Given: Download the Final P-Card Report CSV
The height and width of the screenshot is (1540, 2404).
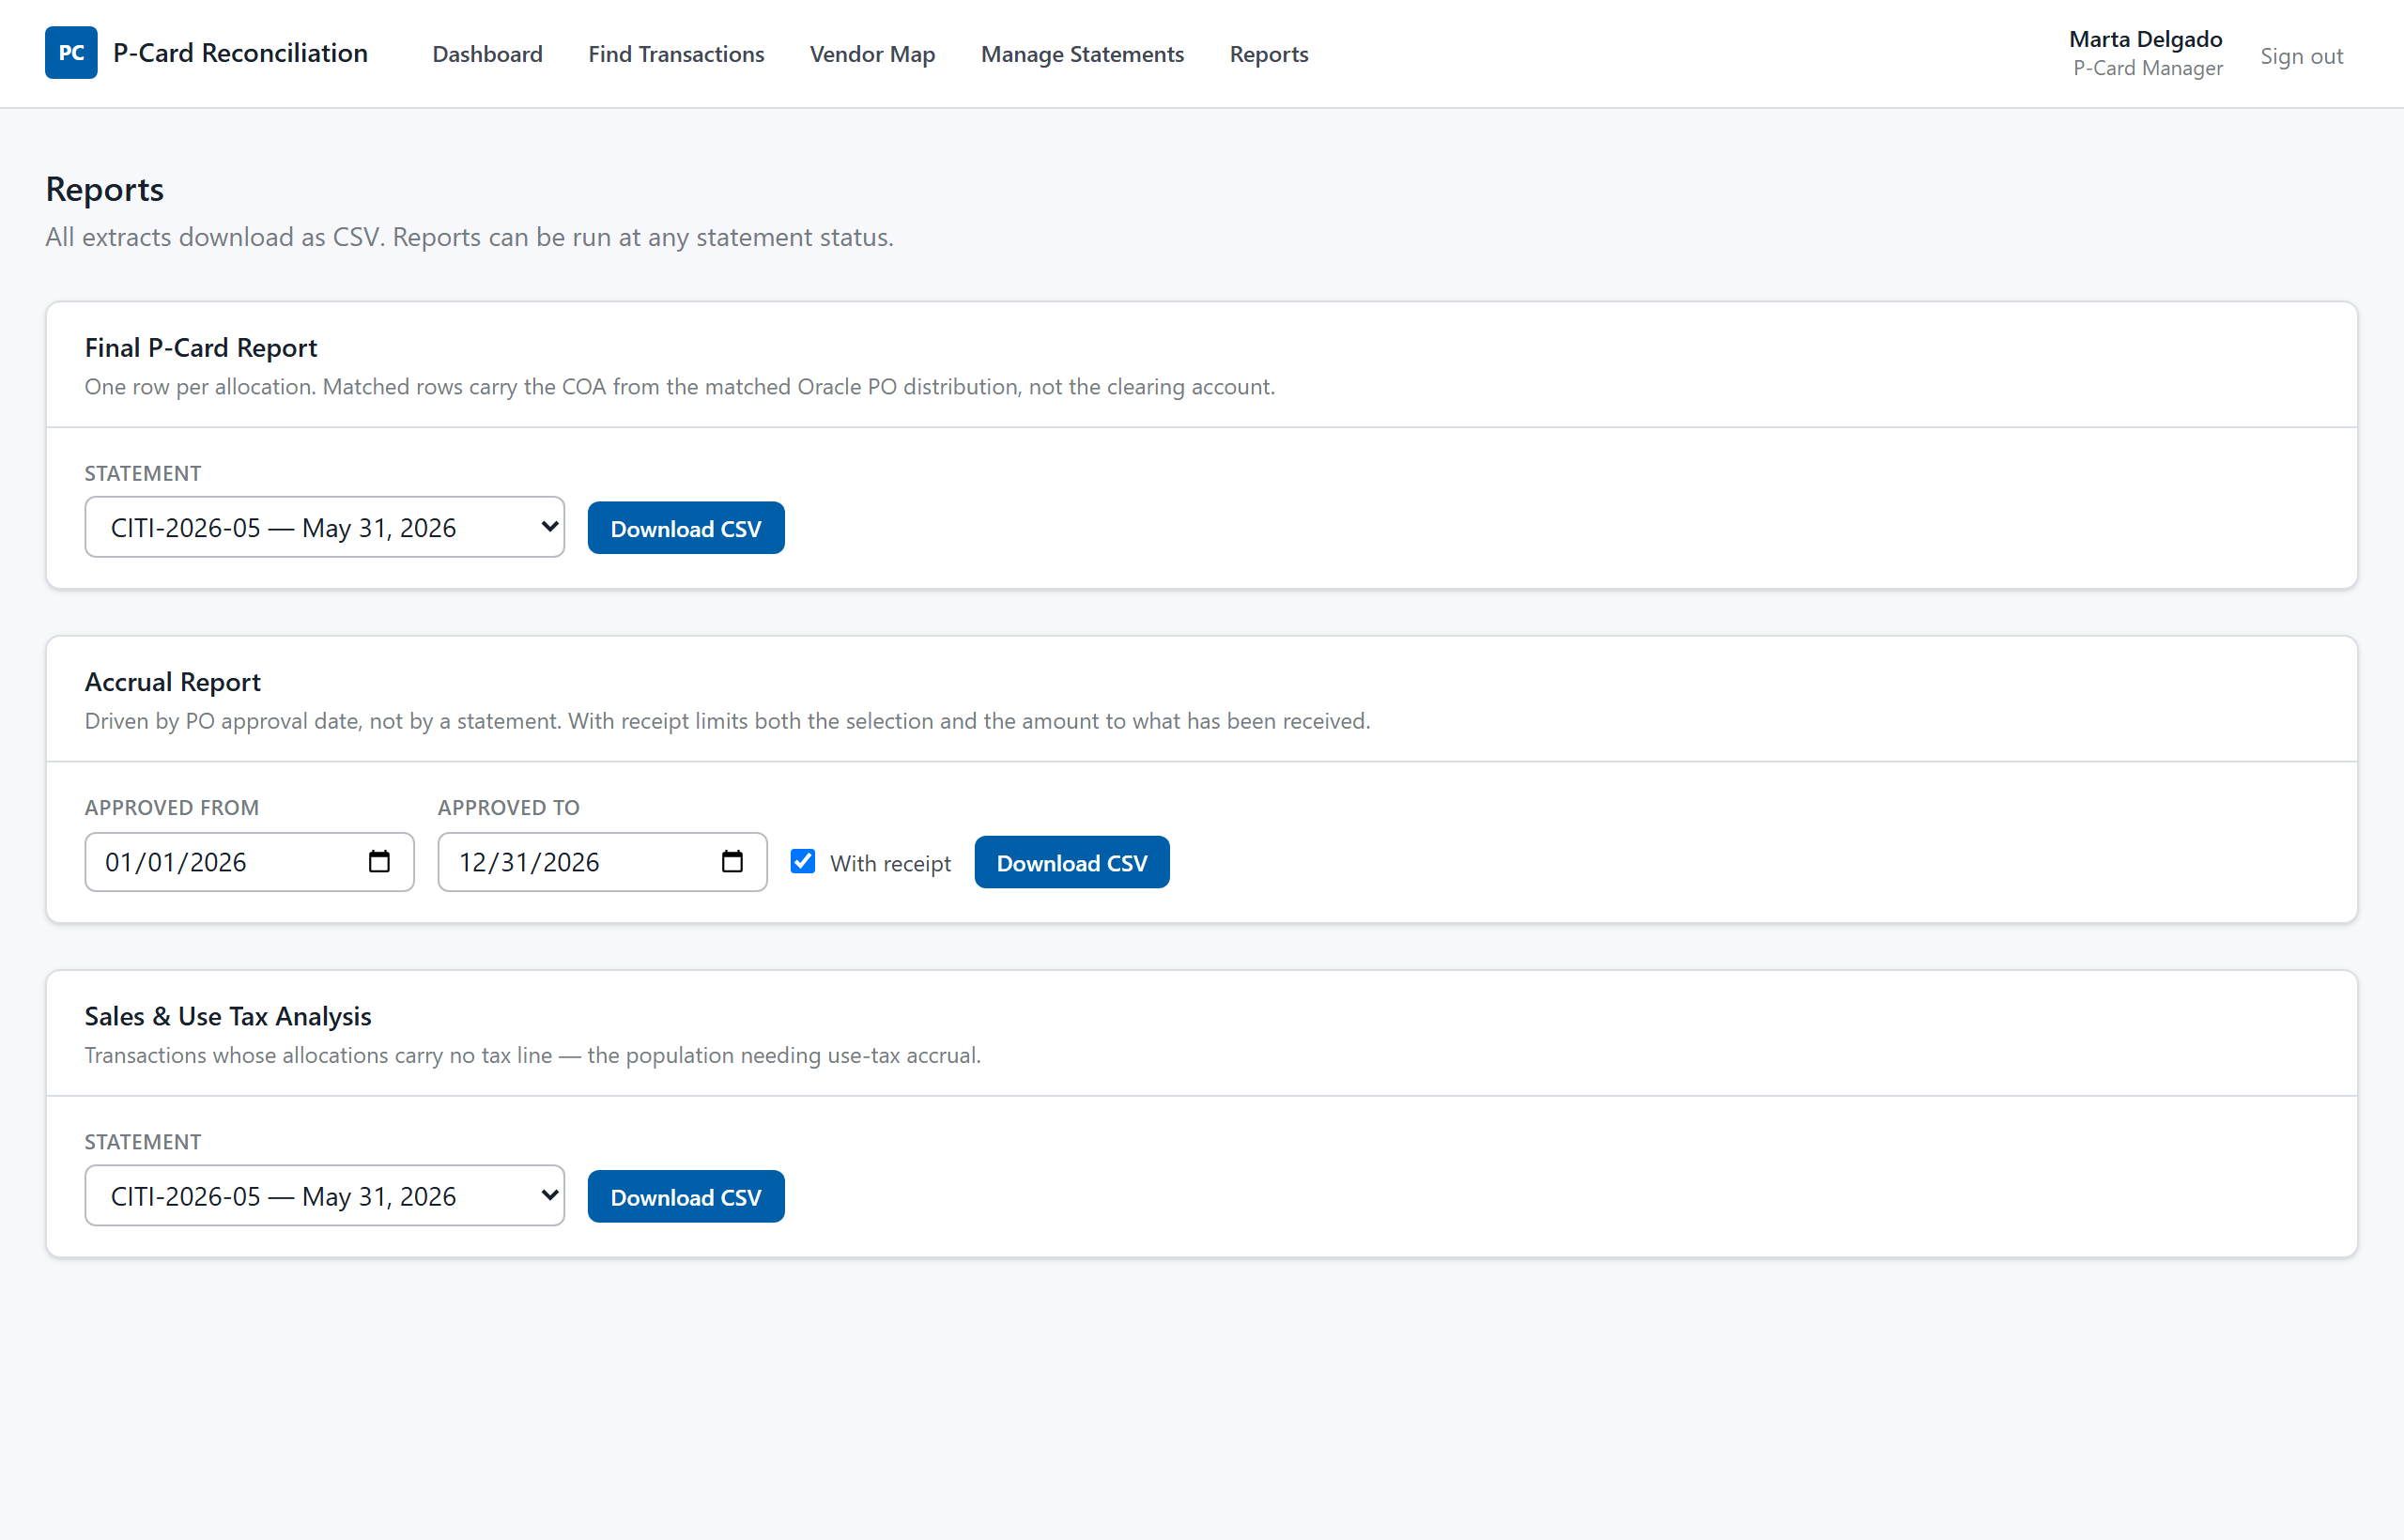Looking at the screenshot, I should [686, 528].
